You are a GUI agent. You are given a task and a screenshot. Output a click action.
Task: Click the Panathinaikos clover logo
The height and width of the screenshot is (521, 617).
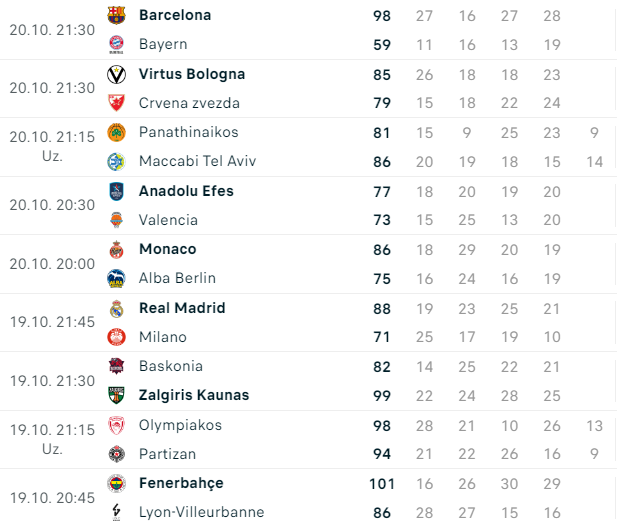click(116, 133)
